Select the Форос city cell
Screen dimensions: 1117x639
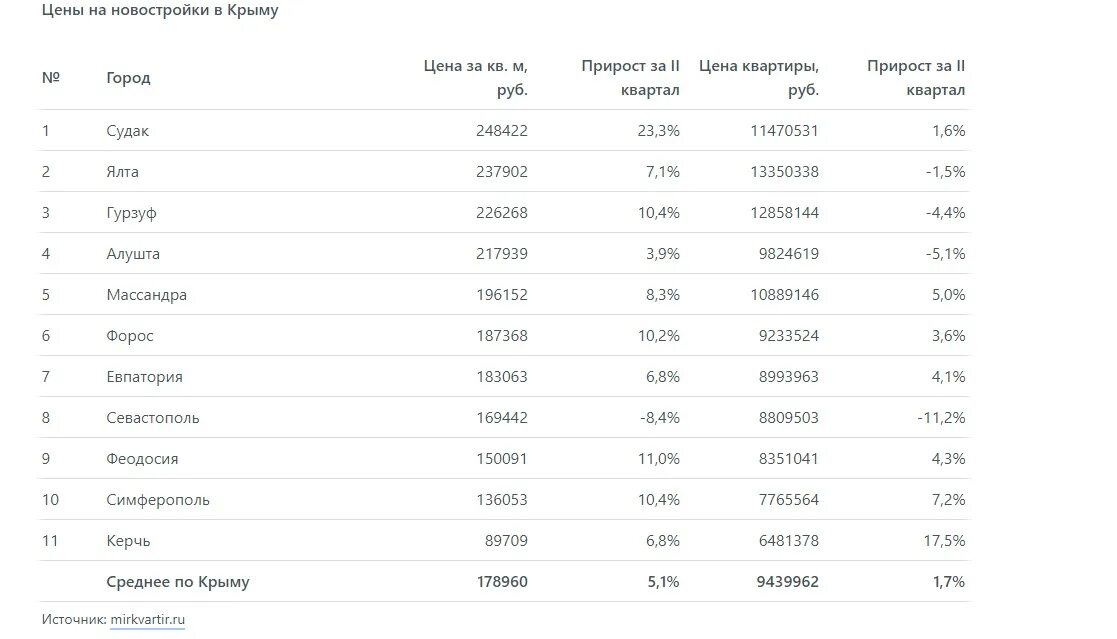pyautogui.click(x=130, y=336)
